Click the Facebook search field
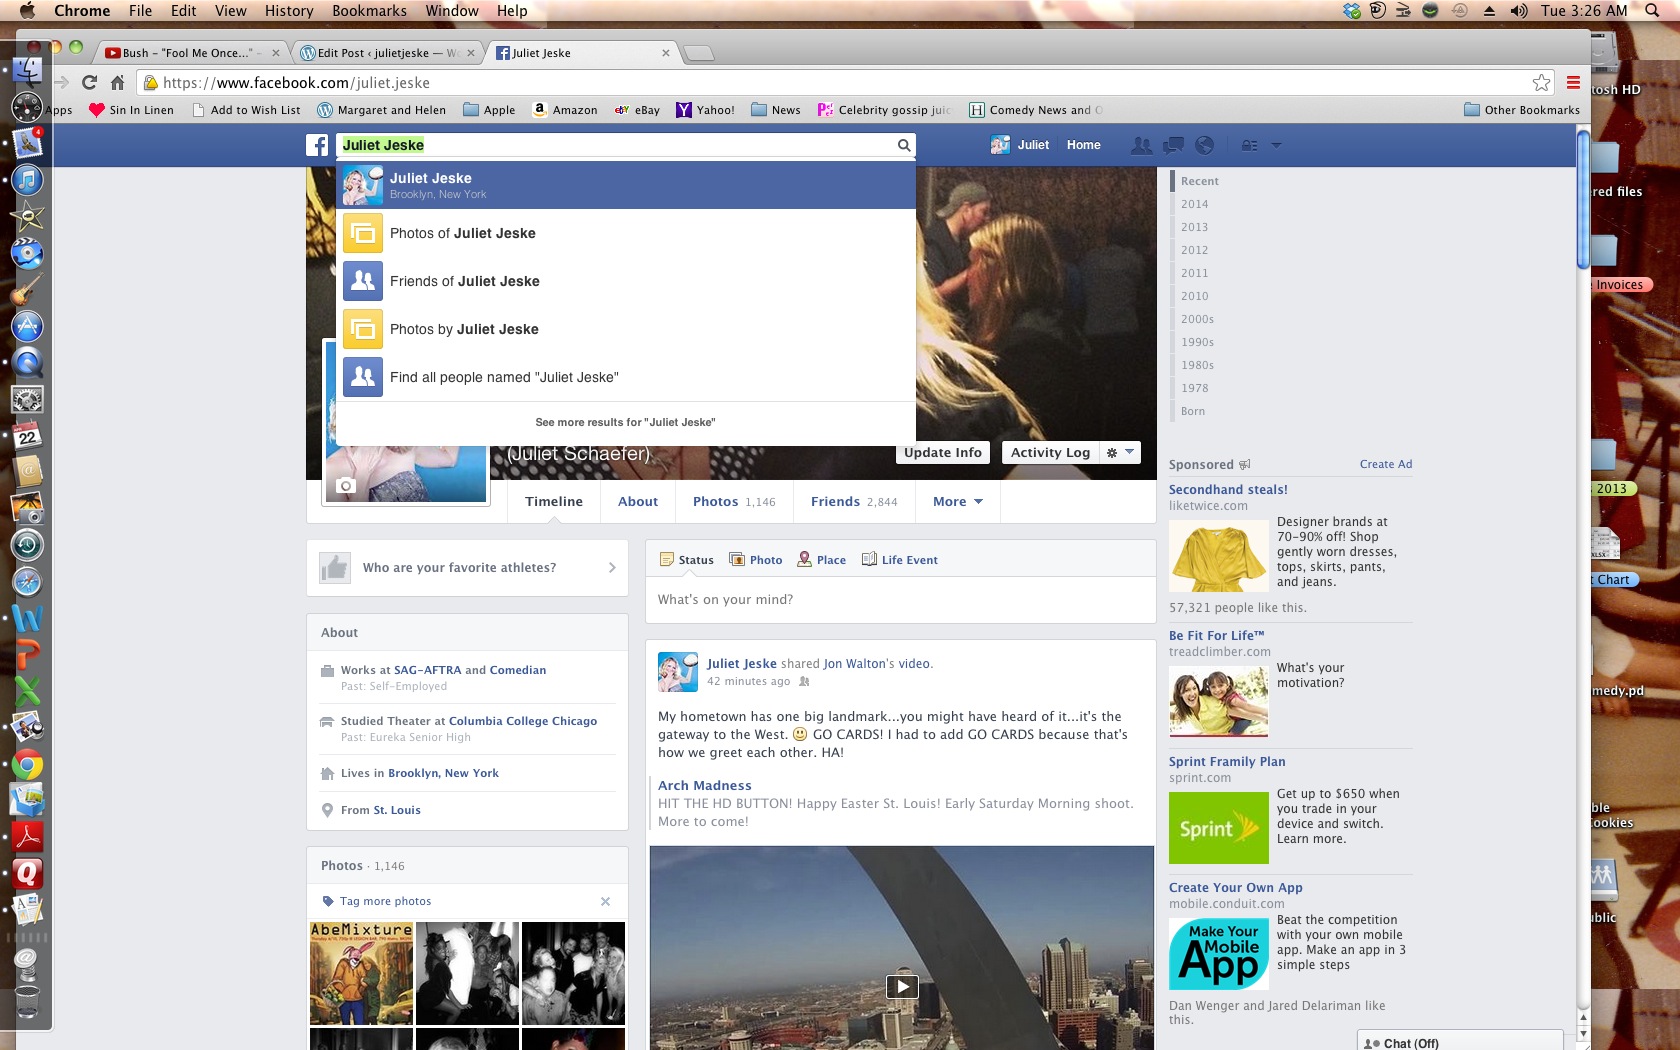The image size is (1680, 1050). click(x=616, y=145)
